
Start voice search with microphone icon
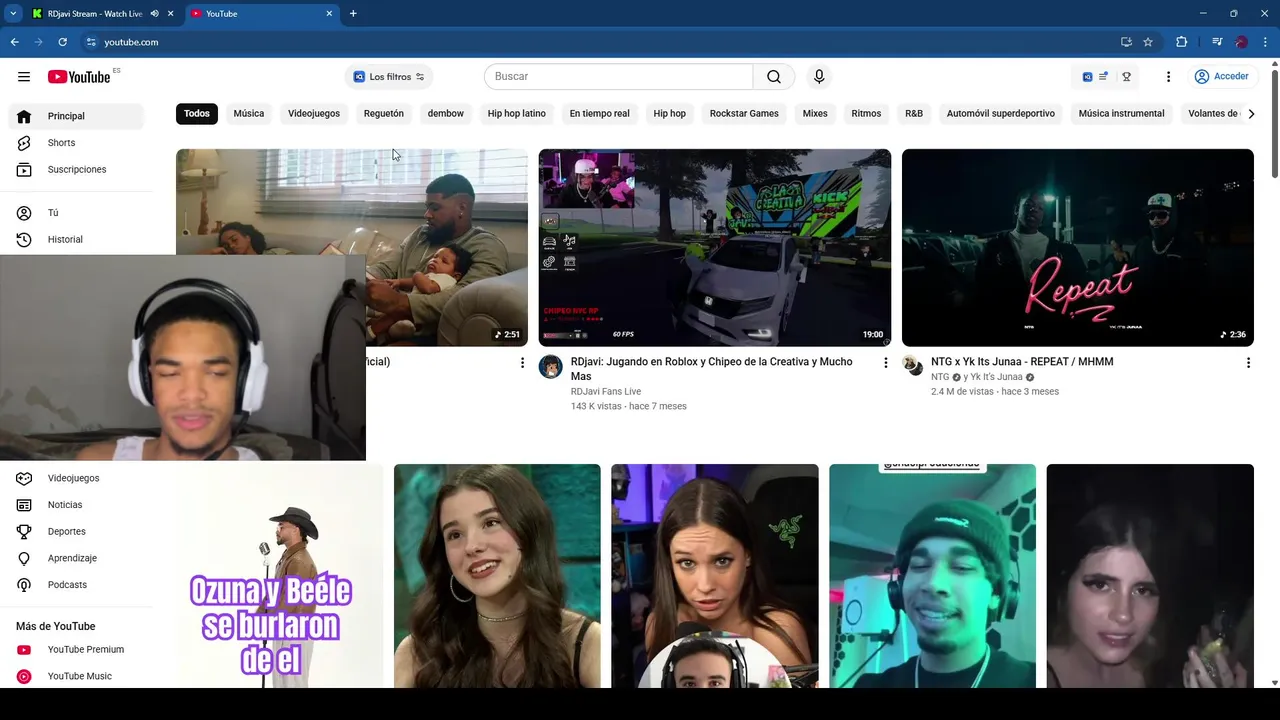pyautogui.click(x=819, y=77)
